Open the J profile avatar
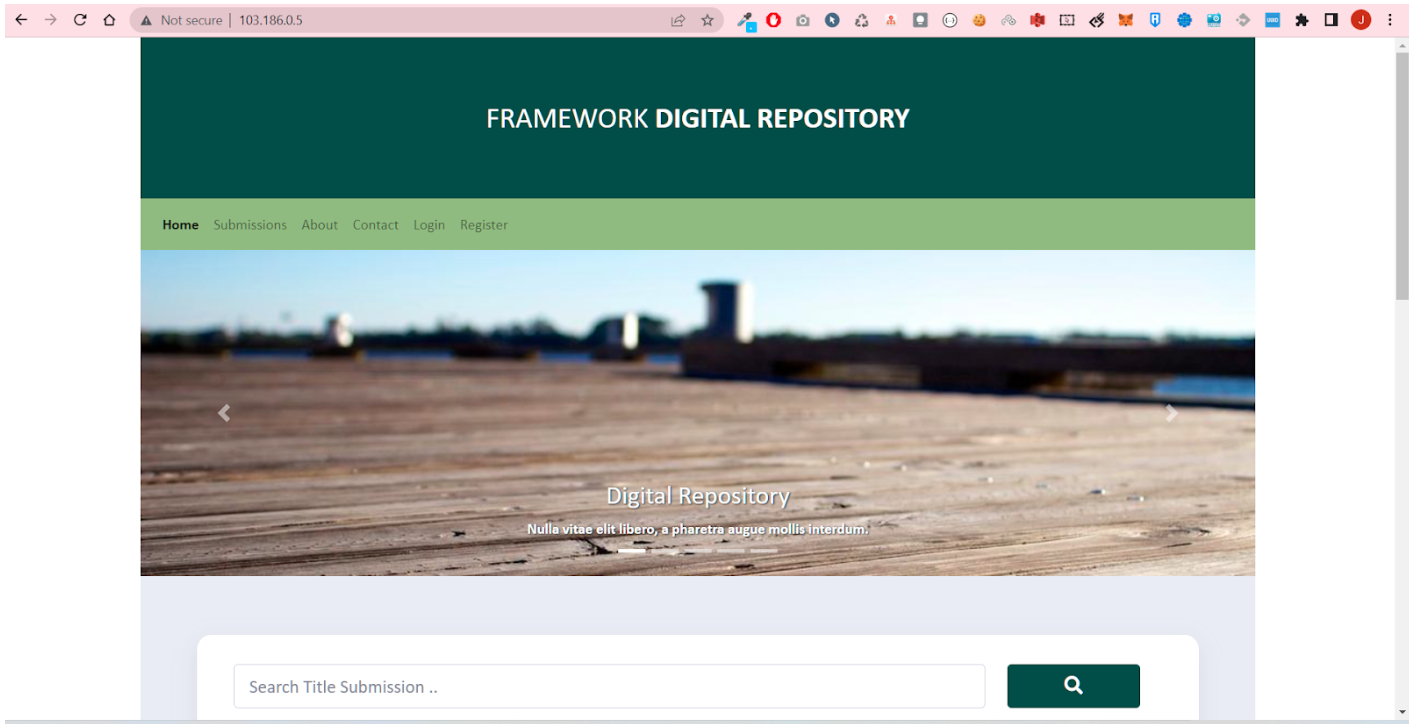 (1360, 20)
